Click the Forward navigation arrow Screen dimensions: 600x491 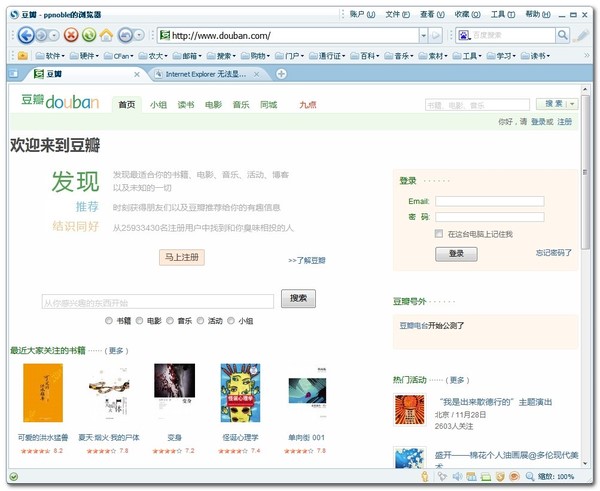[x=41, y=36]
